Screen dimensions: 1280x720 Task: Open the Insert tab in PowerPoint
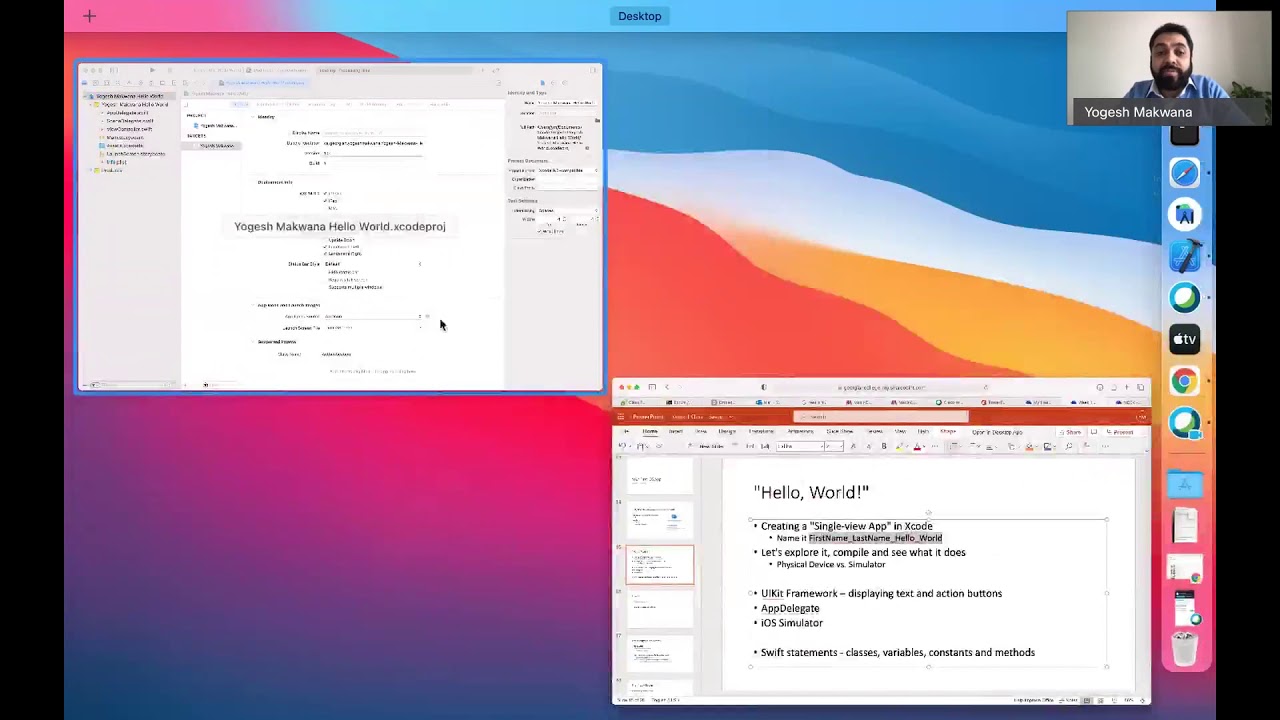(676, 432)
